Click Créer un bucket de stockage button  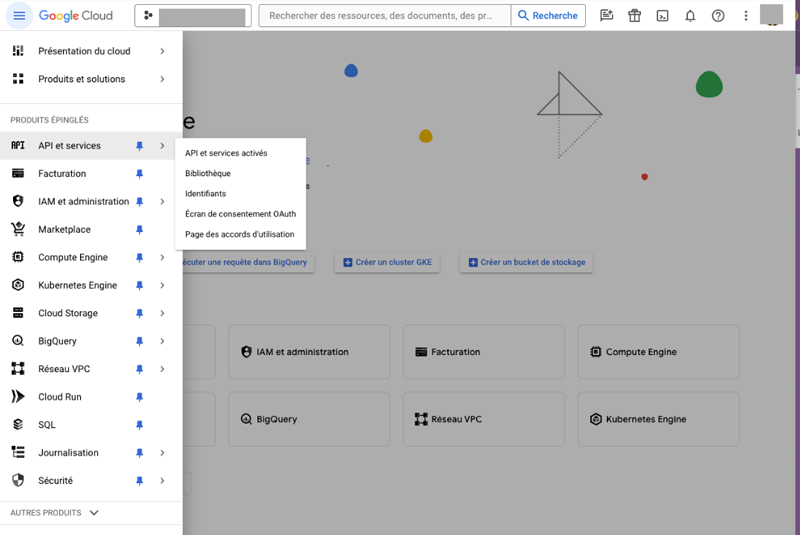click(526, 262)
